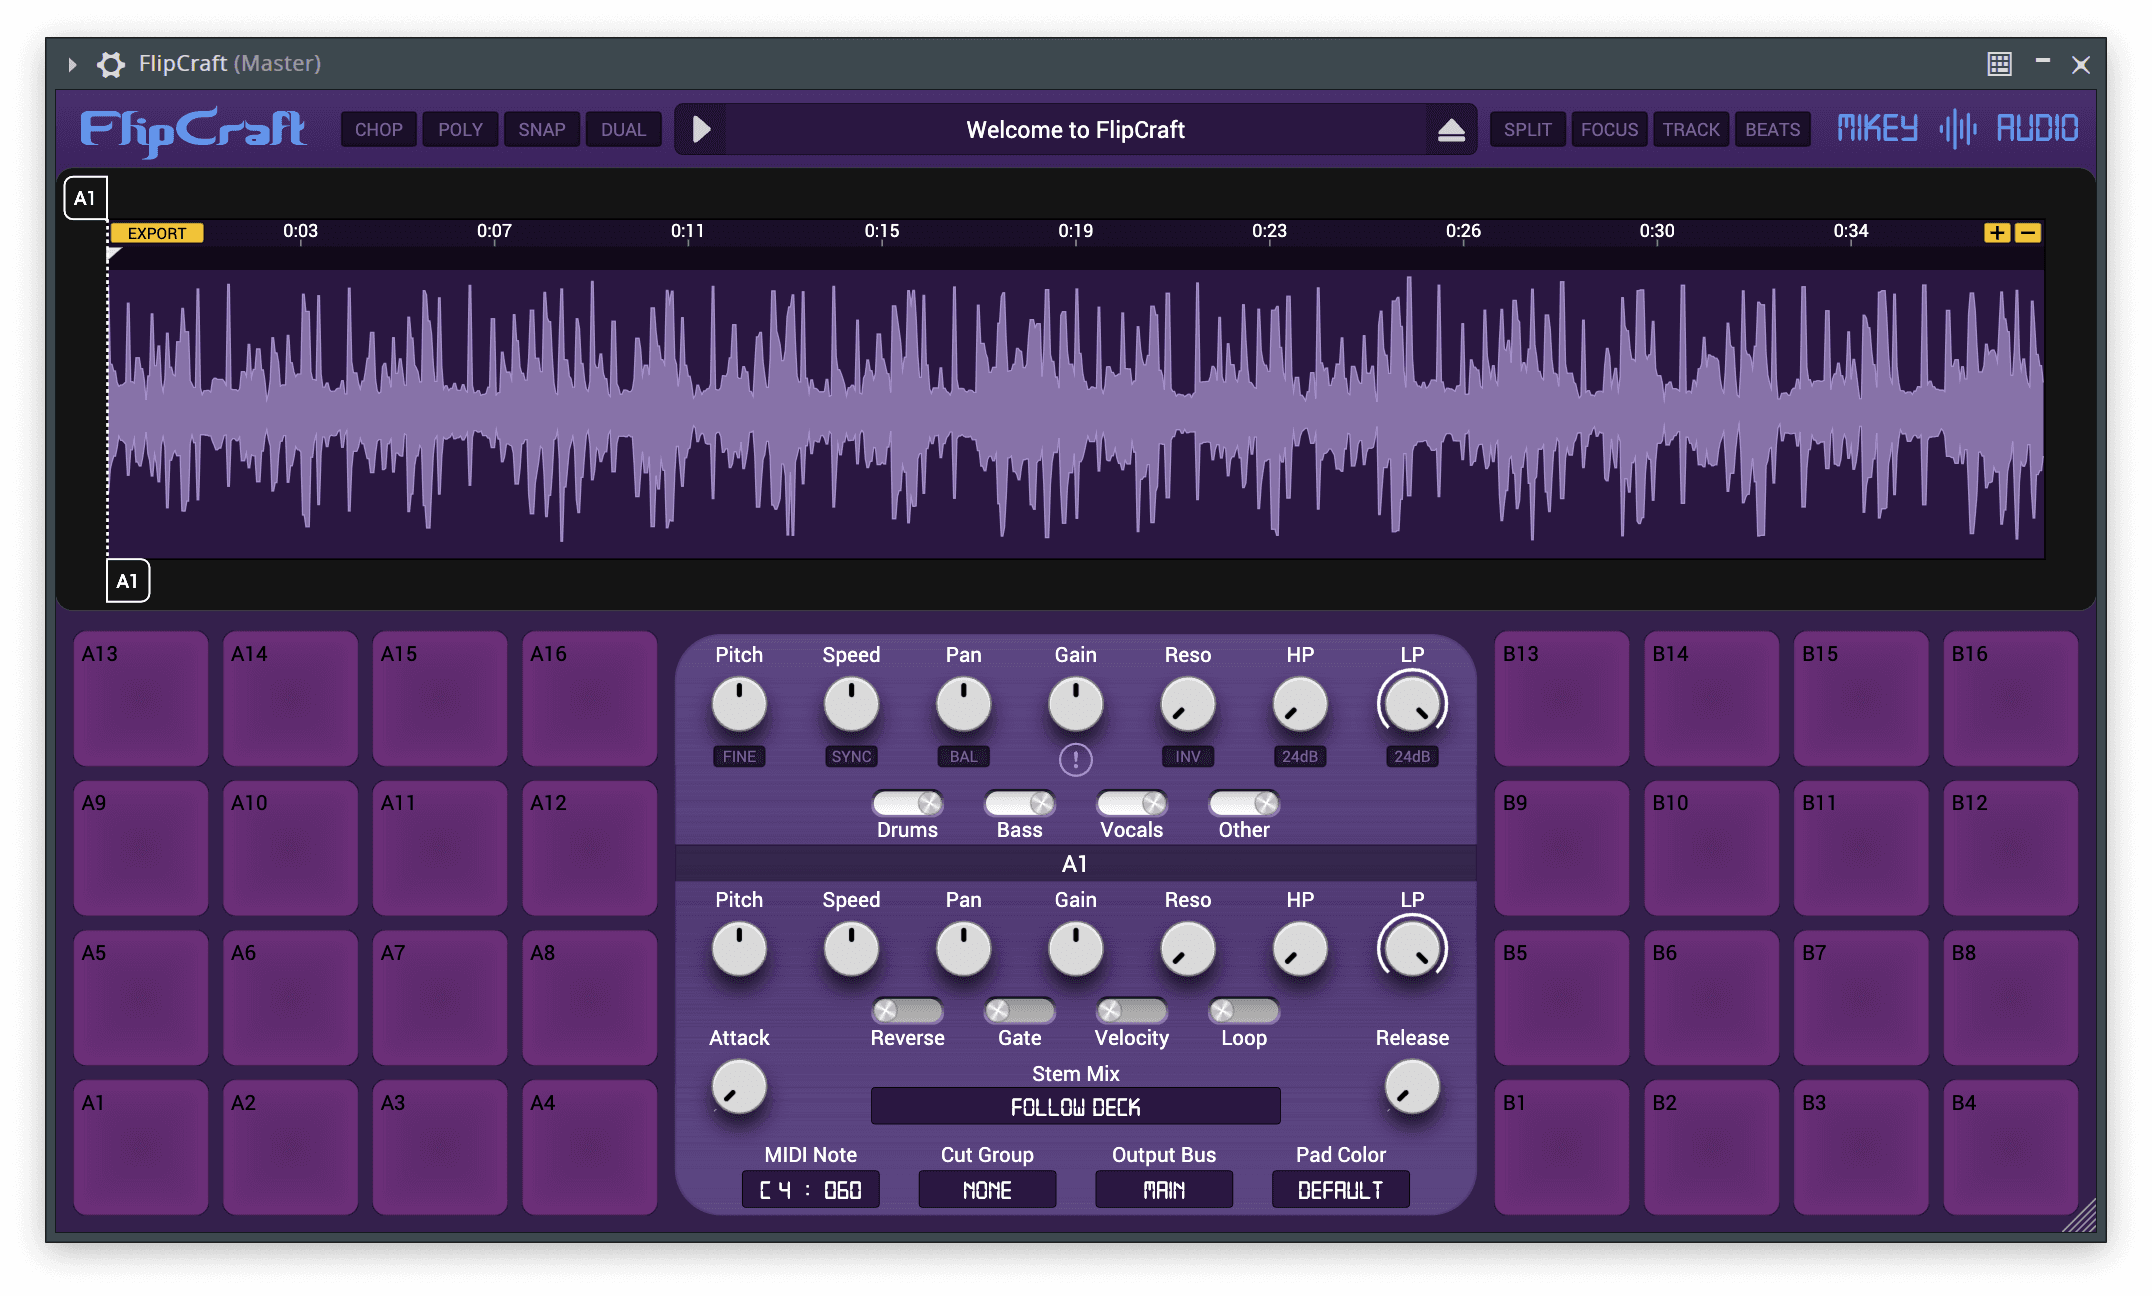Toggle the Other stem switch

coord(1243,803)
